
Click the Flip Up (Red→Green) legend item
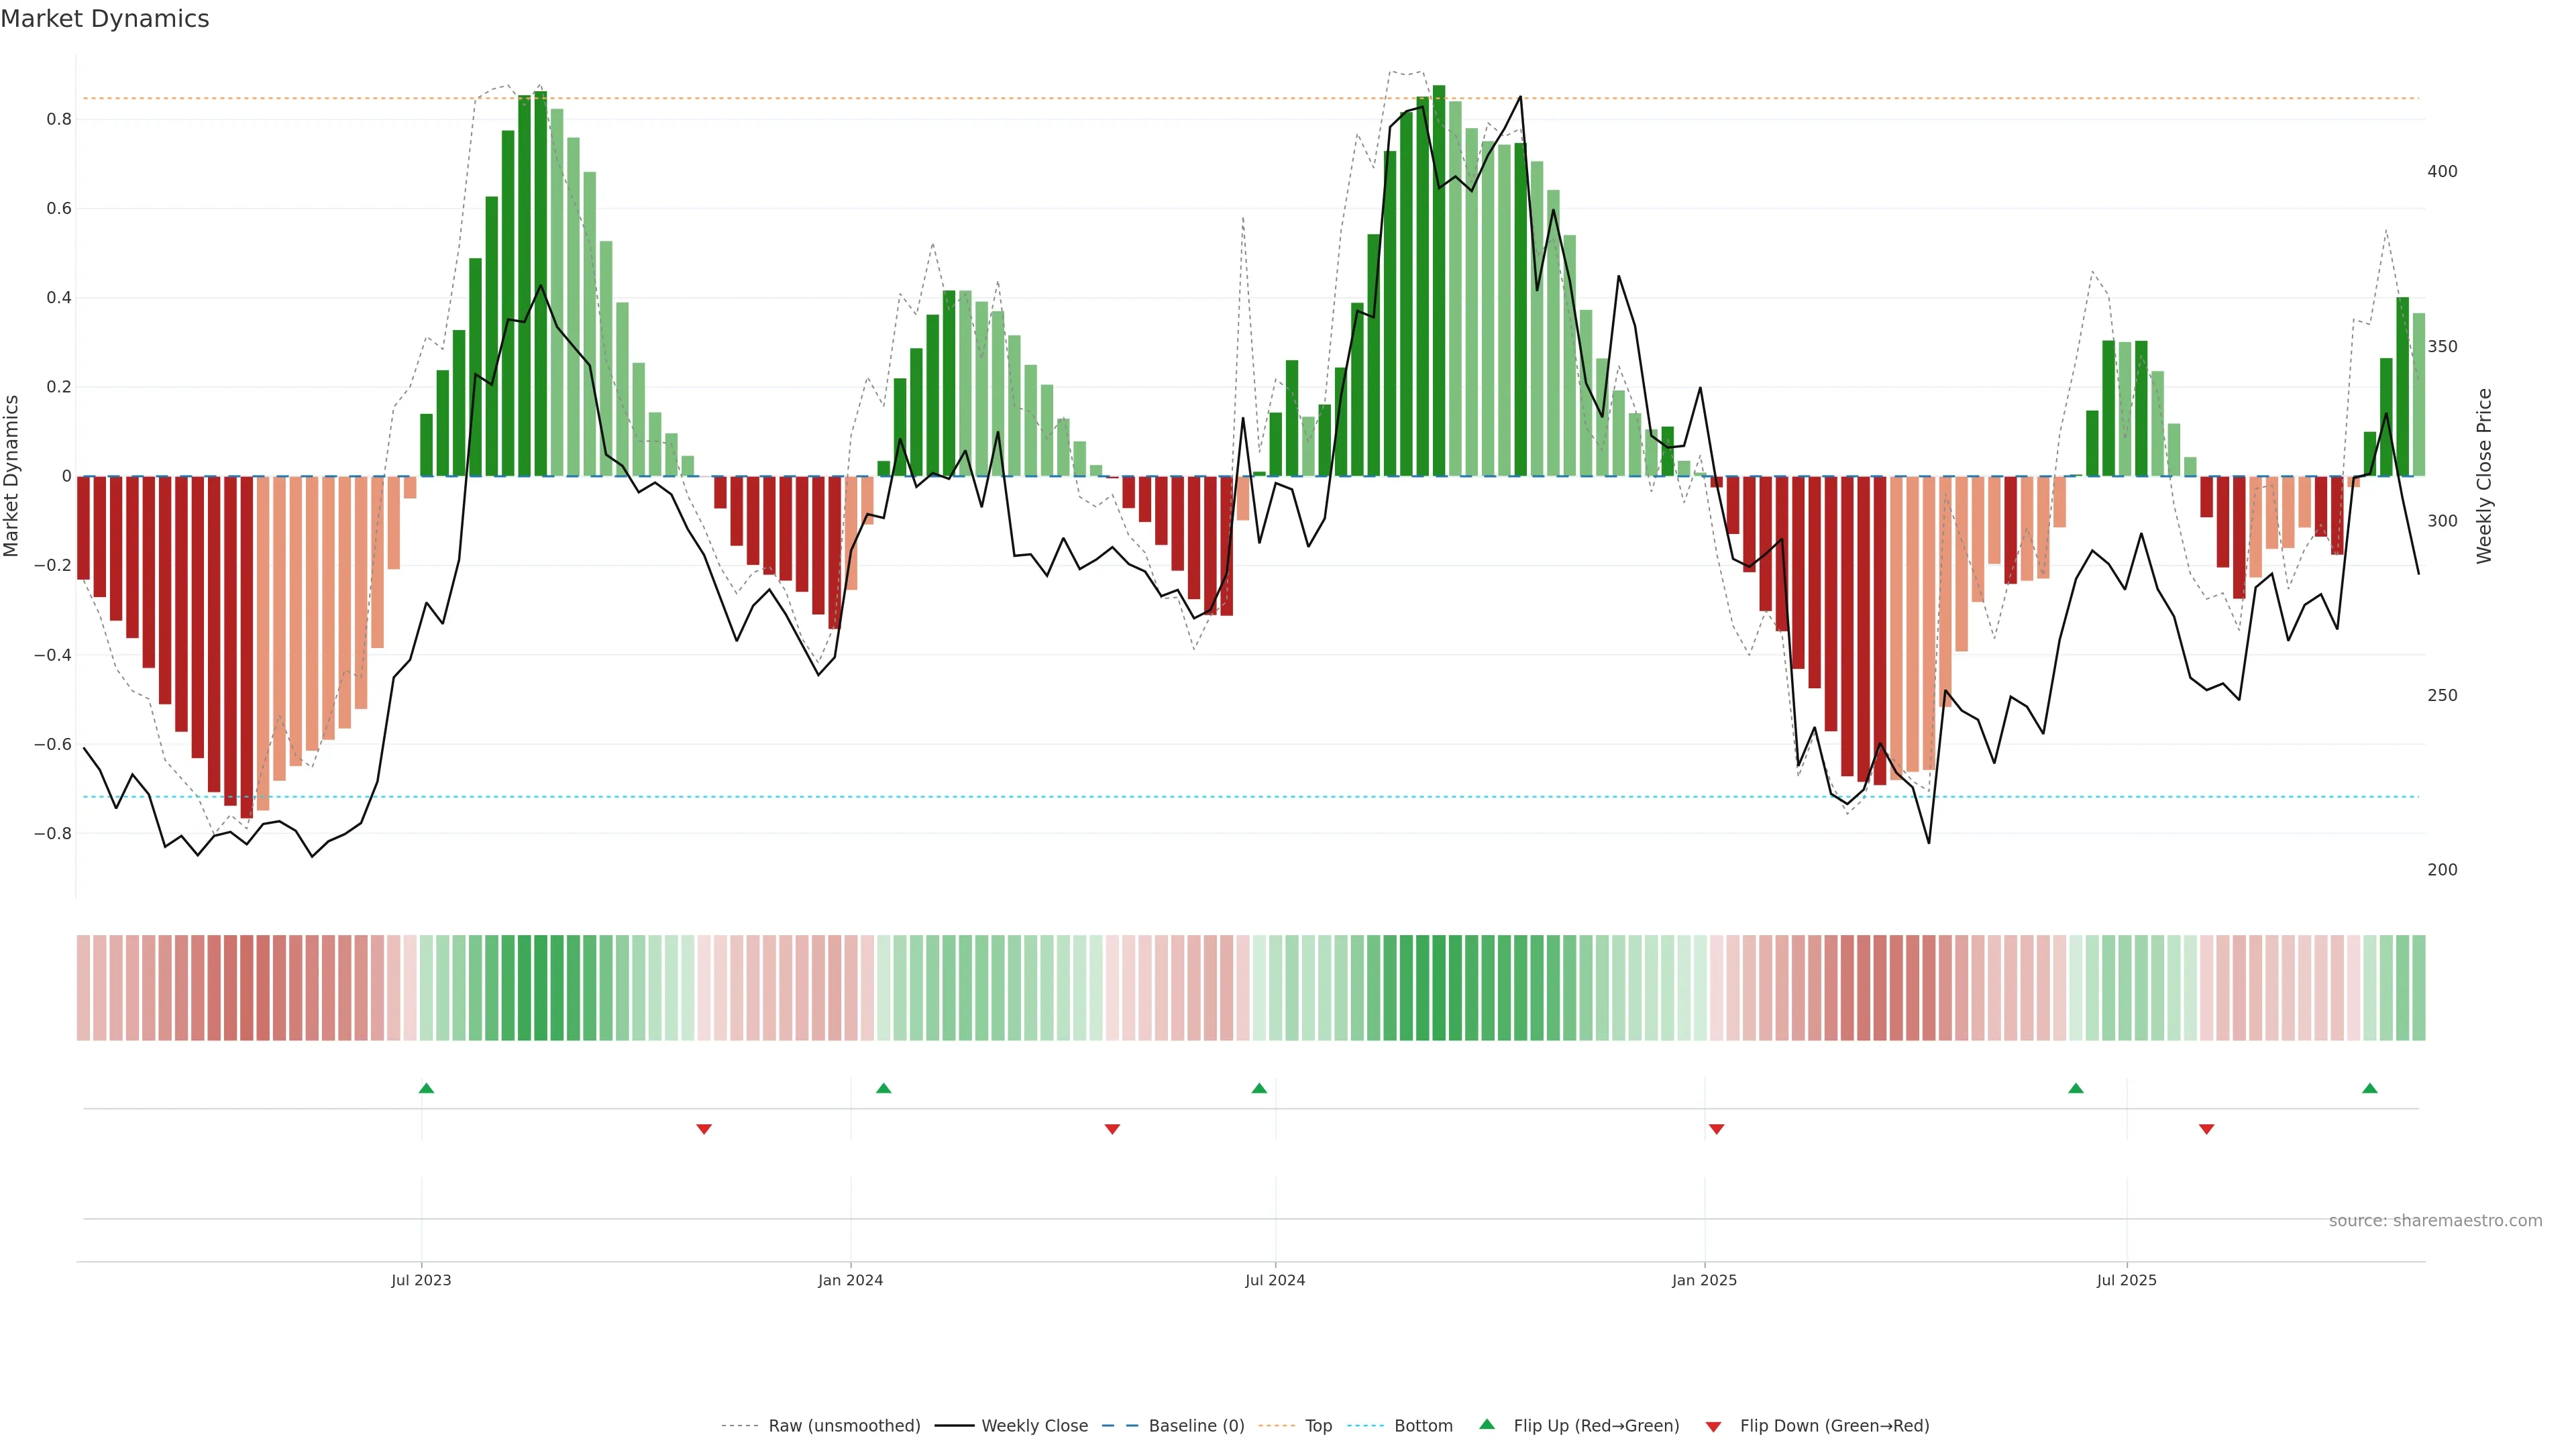tap(1596, 1426)
